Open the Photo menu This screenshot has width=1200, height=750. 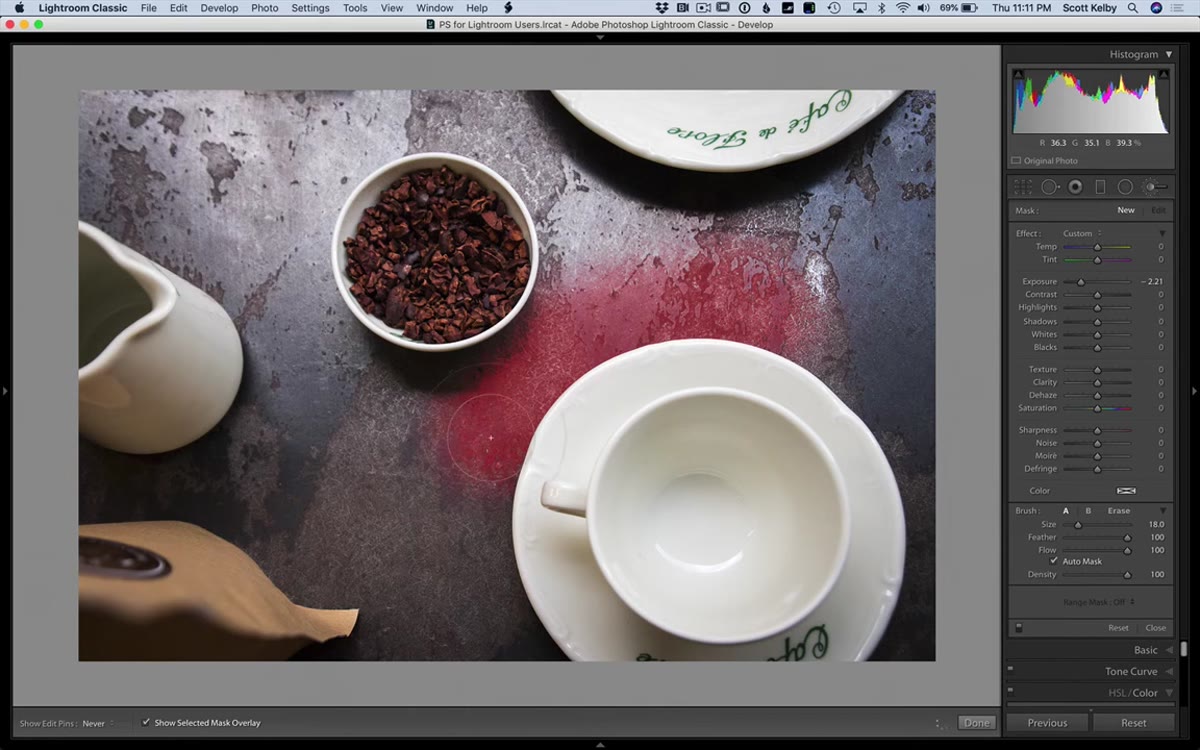coord(264,8)
